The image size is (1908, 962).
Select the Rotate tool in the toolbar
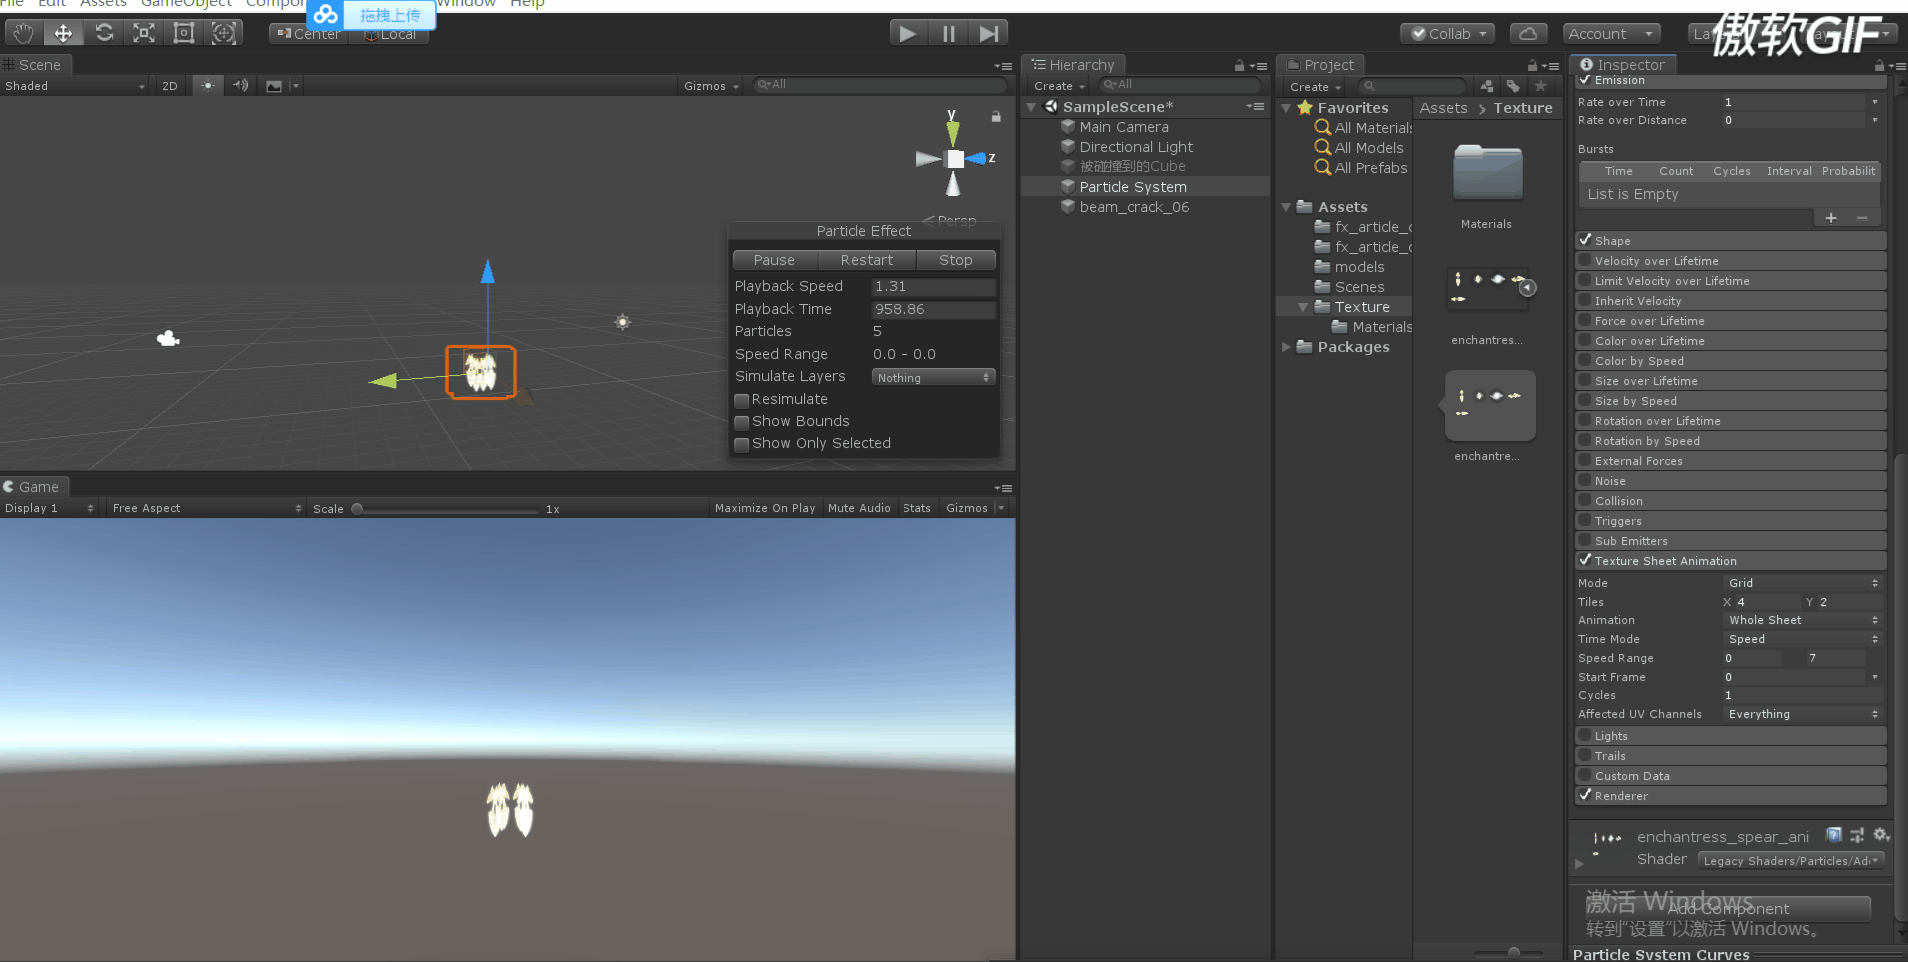click(x=104, y=33)
